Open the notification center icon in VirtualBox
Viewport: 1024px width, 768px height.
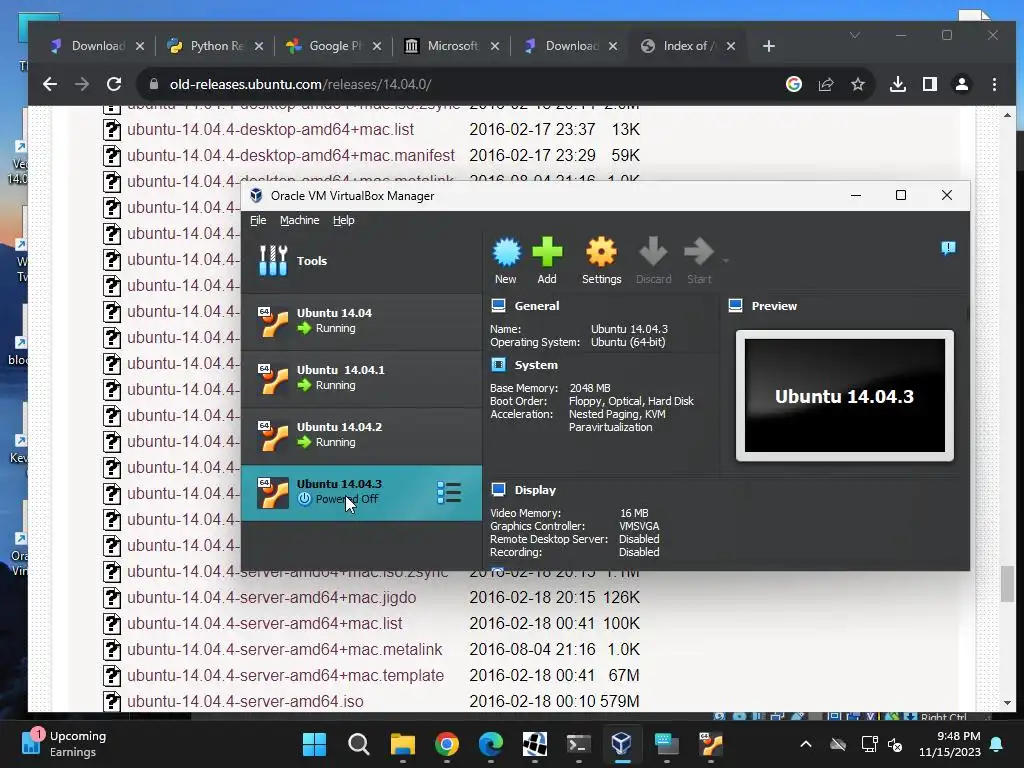point(948,248)
